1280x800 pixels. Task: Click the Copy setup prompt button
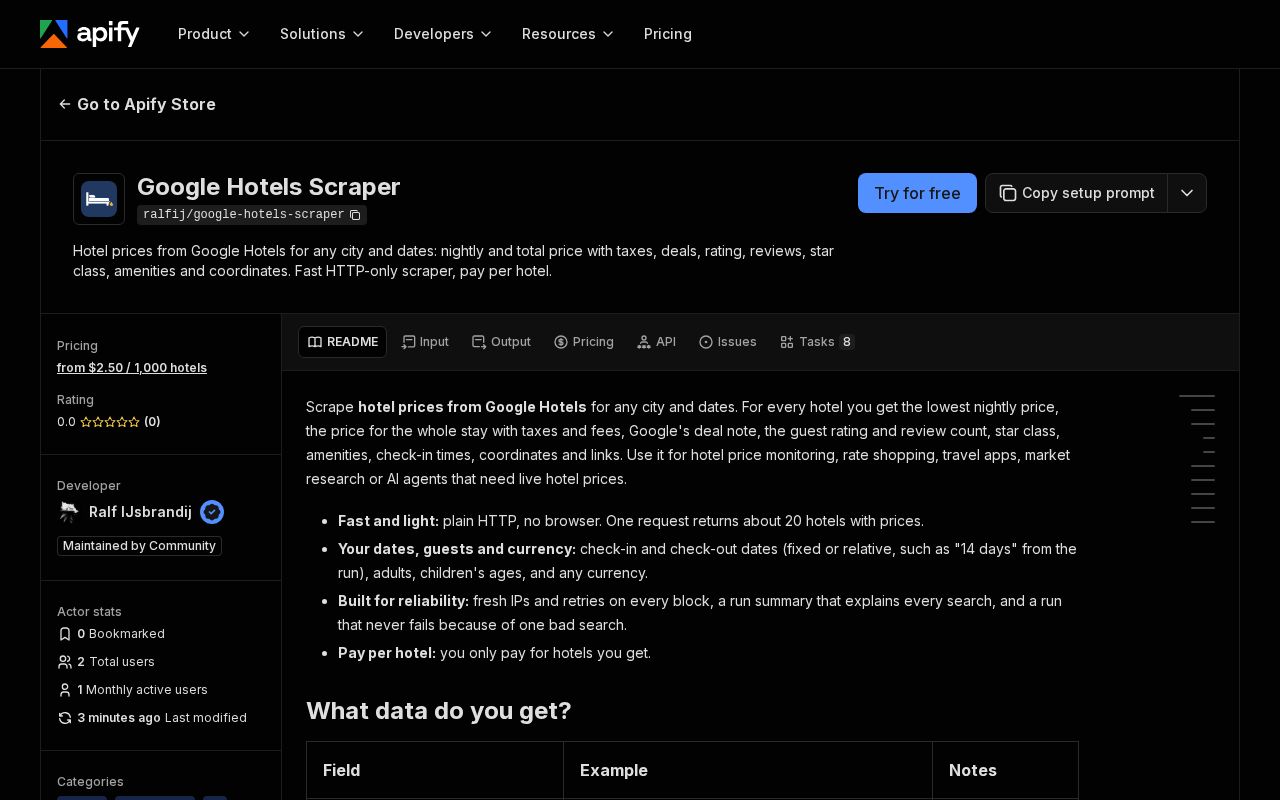(x=1077, y=193)
